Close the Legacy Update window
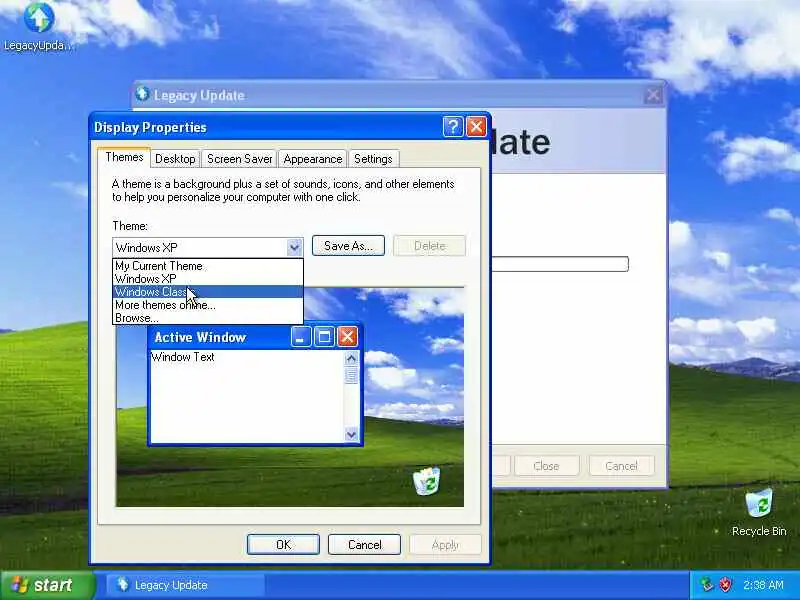The height and width of the screenshot is (600, 800). [x=653, y=95]
